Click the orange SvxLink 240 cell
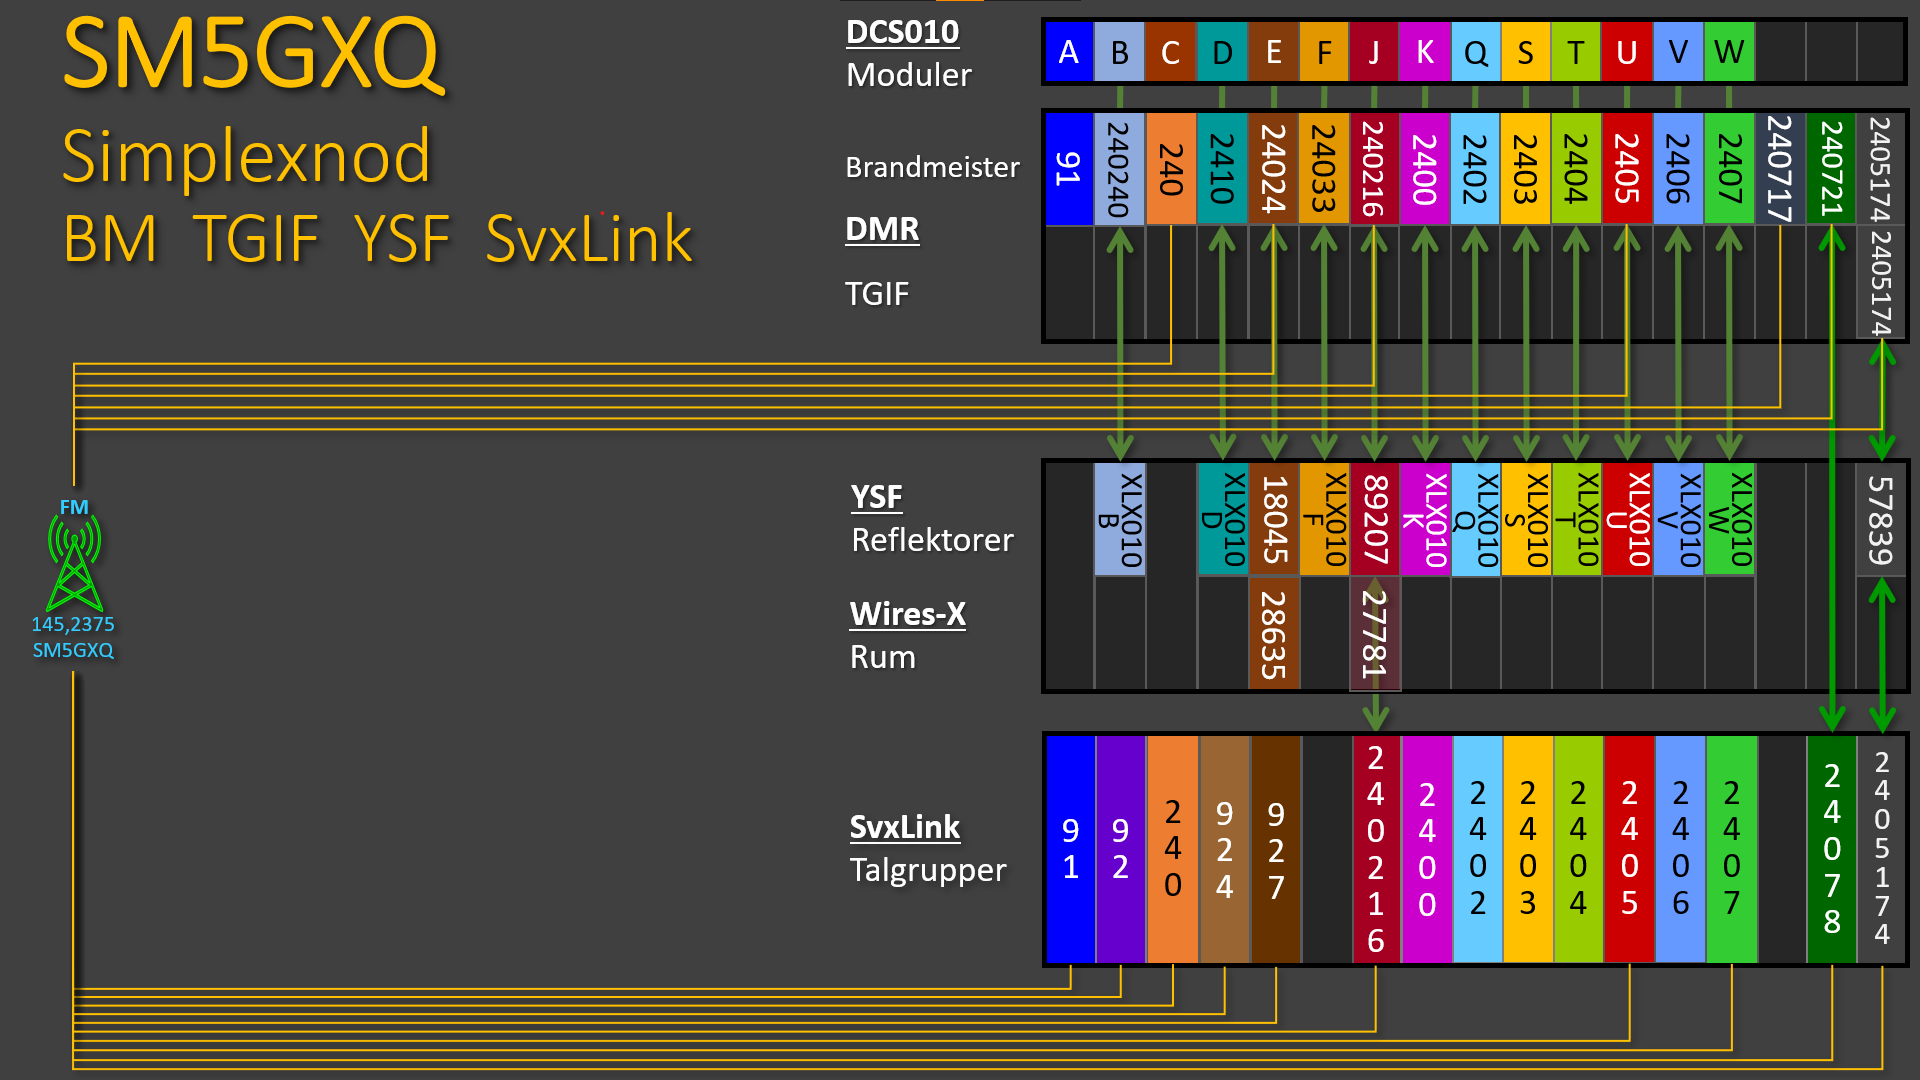1920x1080 pixels. point(1172,849)
